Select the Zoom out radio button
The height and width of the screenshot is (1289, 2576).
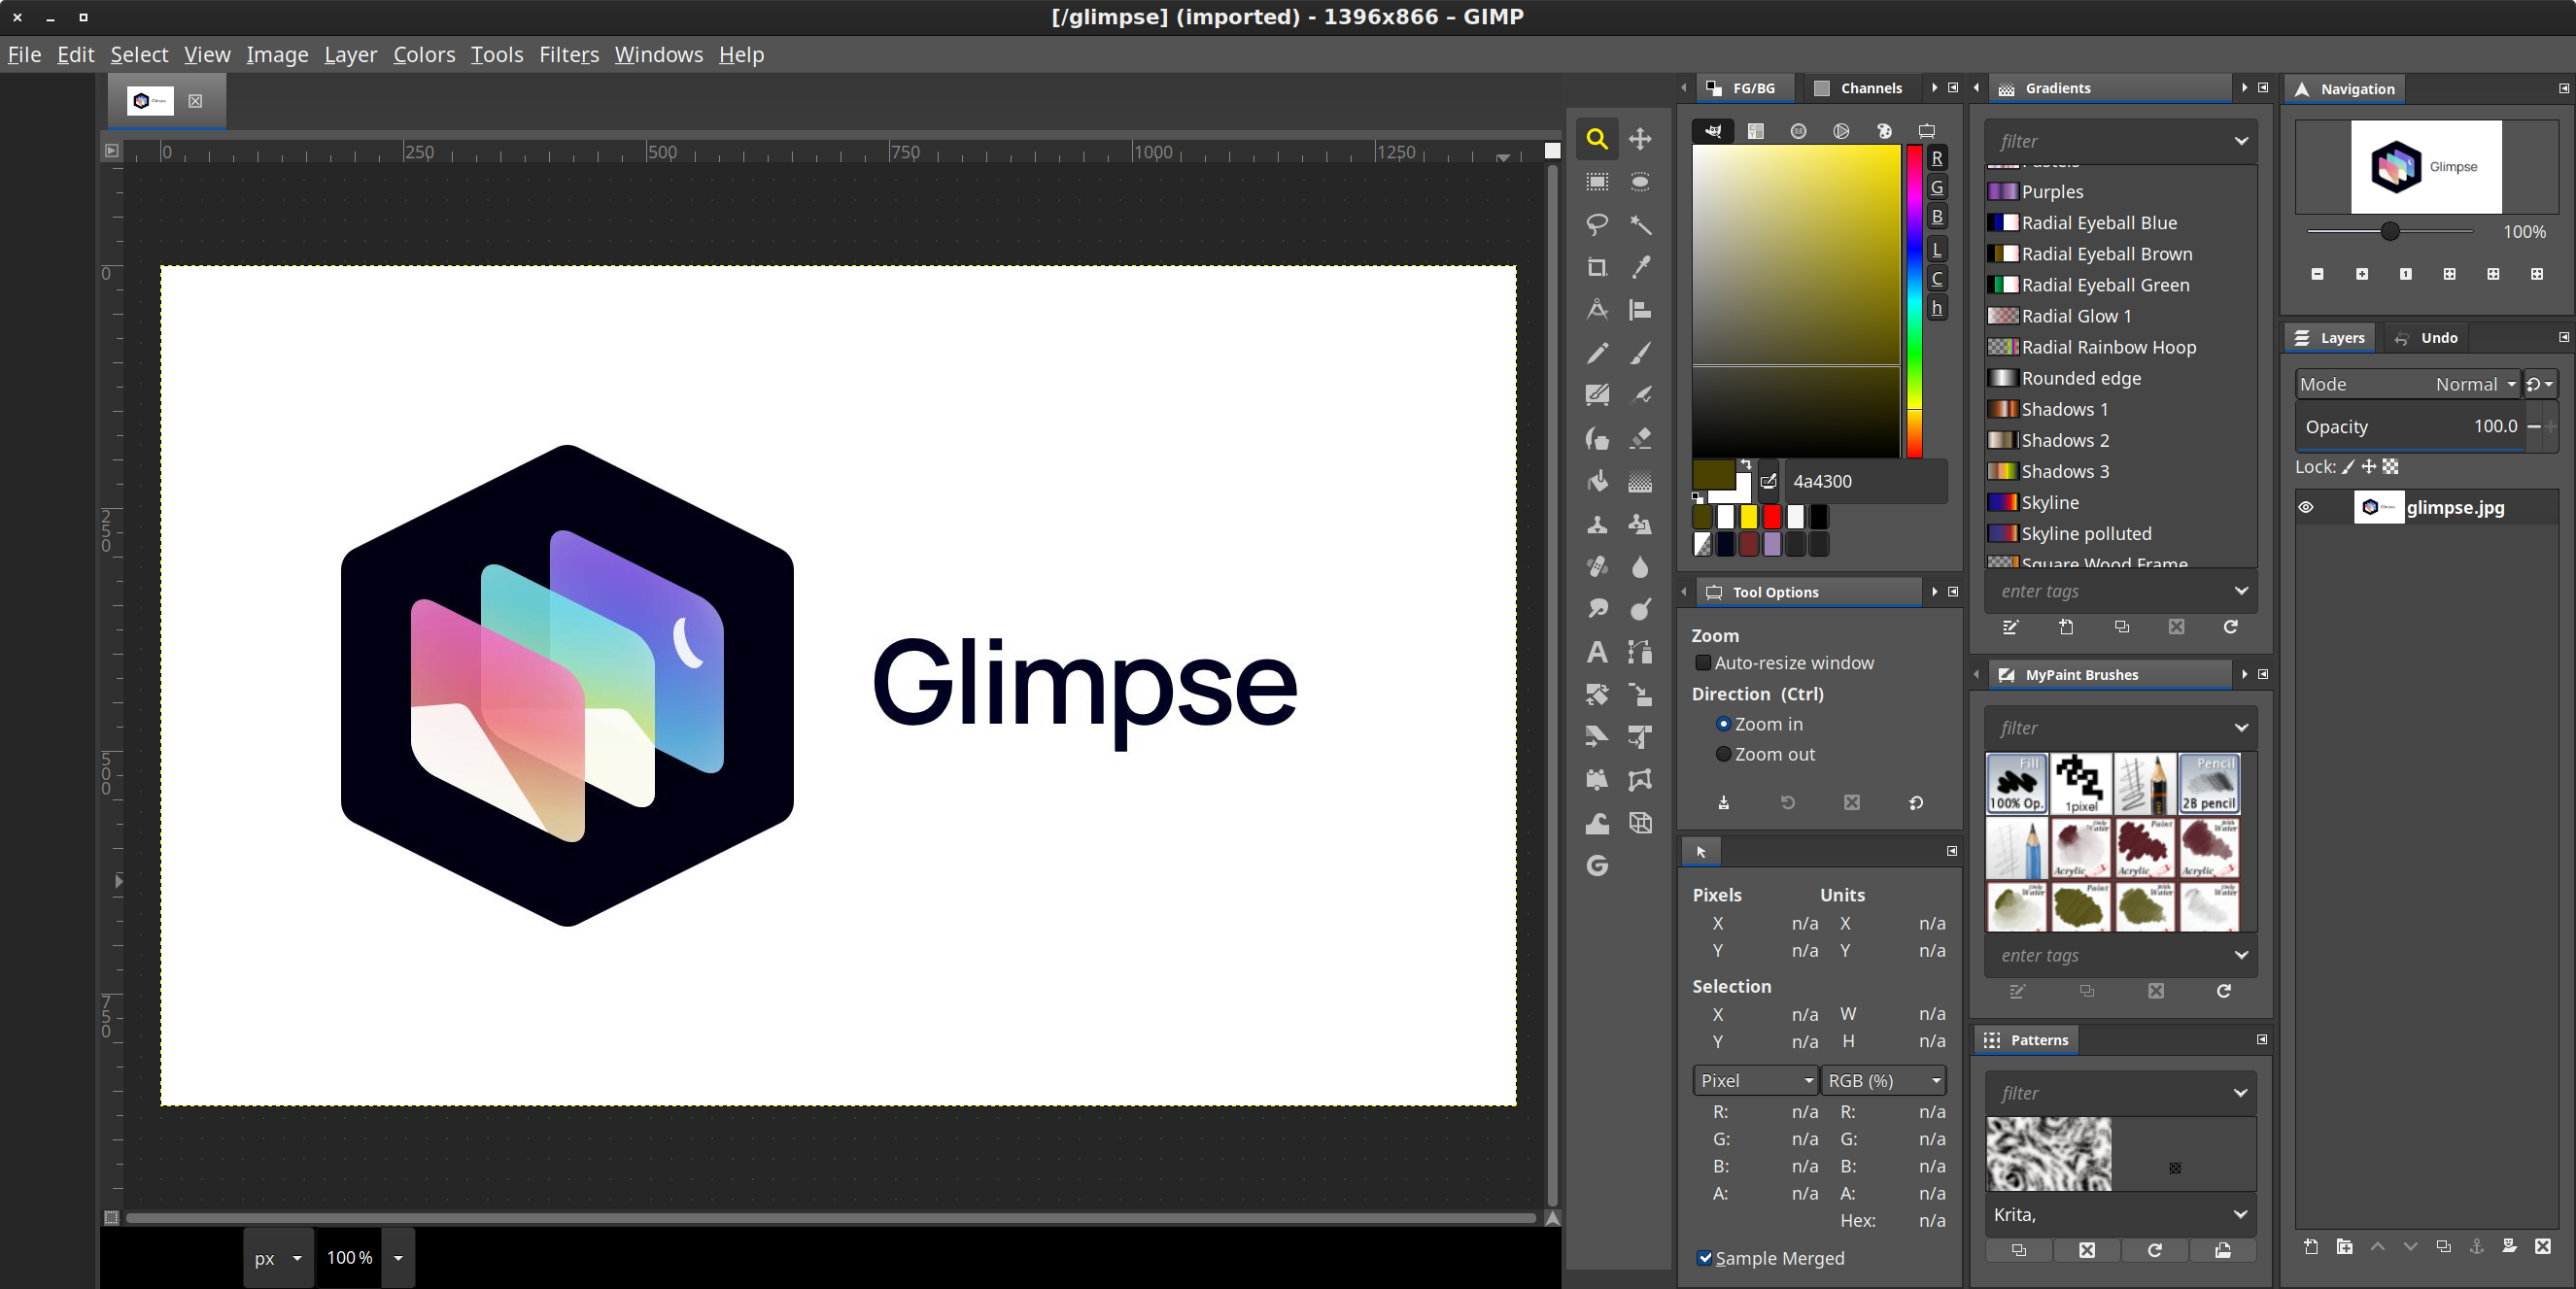[x=1723, y=754]
